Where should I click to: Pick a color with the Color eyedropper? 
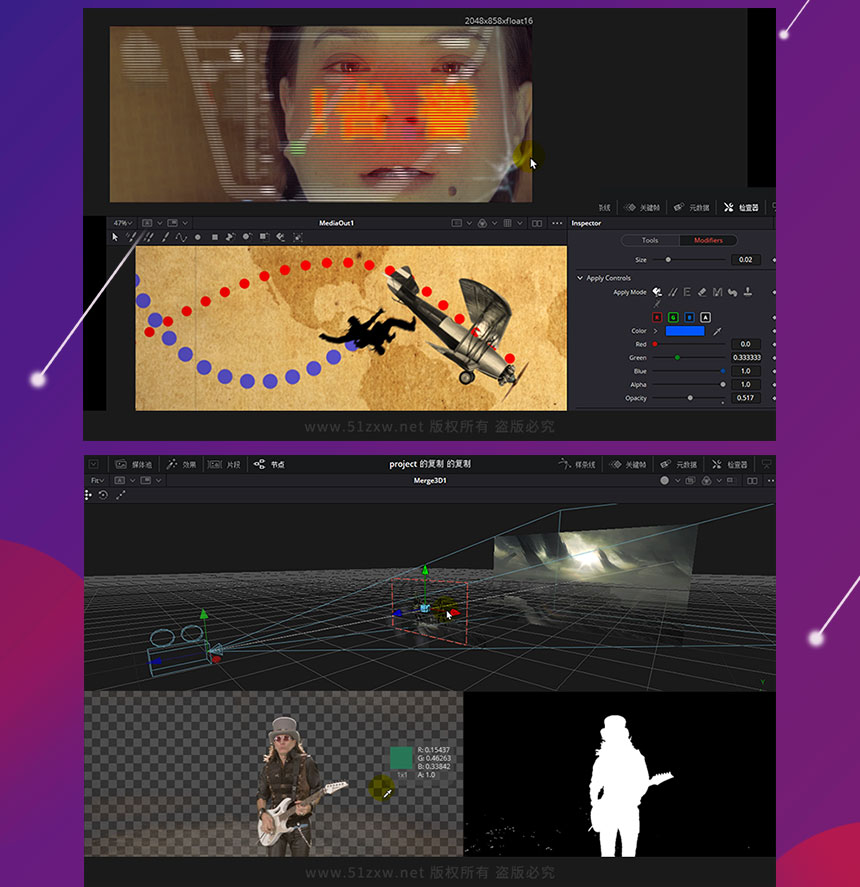point(717,331)
